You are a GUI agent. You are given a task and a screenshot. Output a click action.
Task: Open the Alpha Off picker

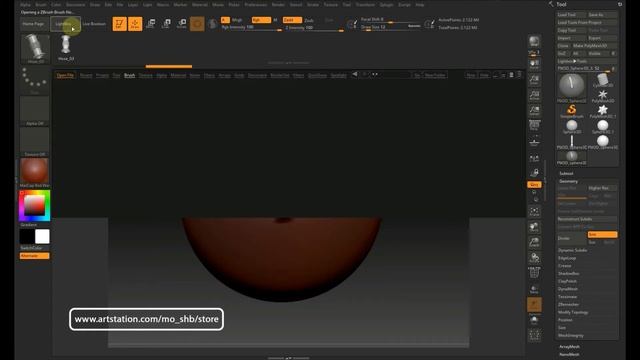point(34,111)
